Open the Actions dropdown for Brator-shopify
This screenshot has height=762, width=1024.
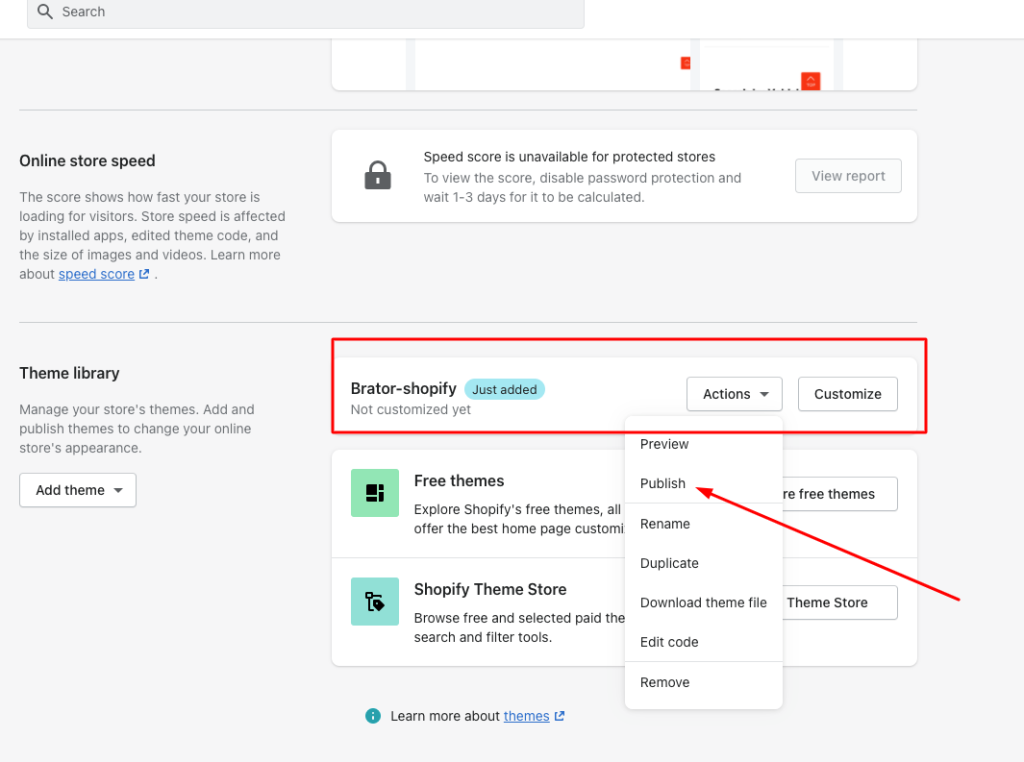pyautogui.click(x=735, y=394)
